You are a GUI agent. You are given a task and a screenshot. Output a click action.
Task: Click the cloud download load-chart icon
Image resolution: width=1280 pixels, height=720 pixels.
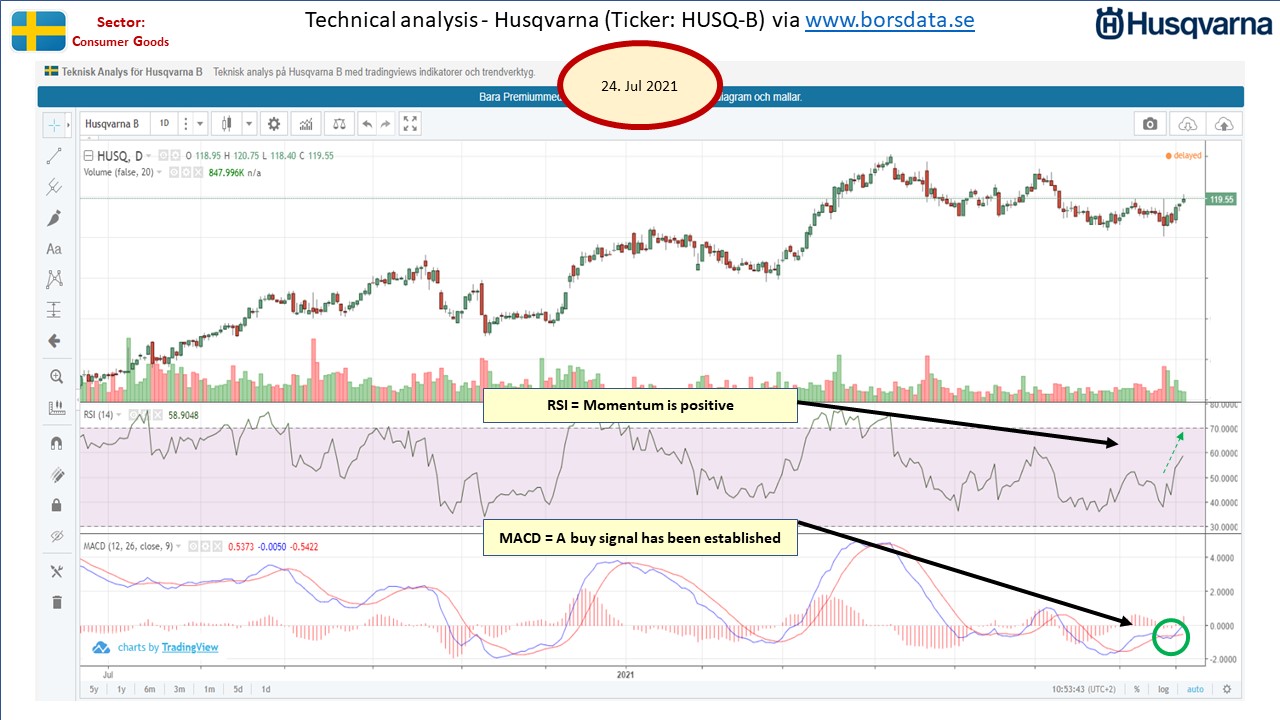click(x=1188, y=124)
